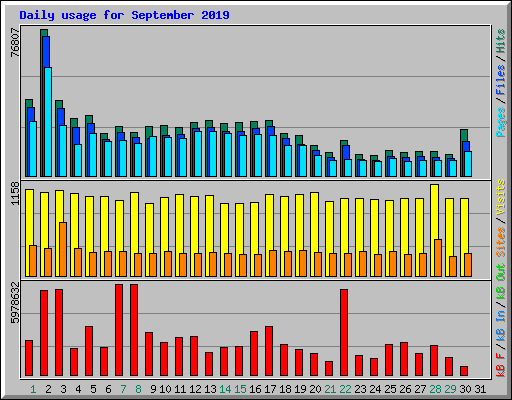This screenshot has height=400, width=512.
Task: Click the tallest cyan Pages bar for day 2
Action: [x=48, y=122]
